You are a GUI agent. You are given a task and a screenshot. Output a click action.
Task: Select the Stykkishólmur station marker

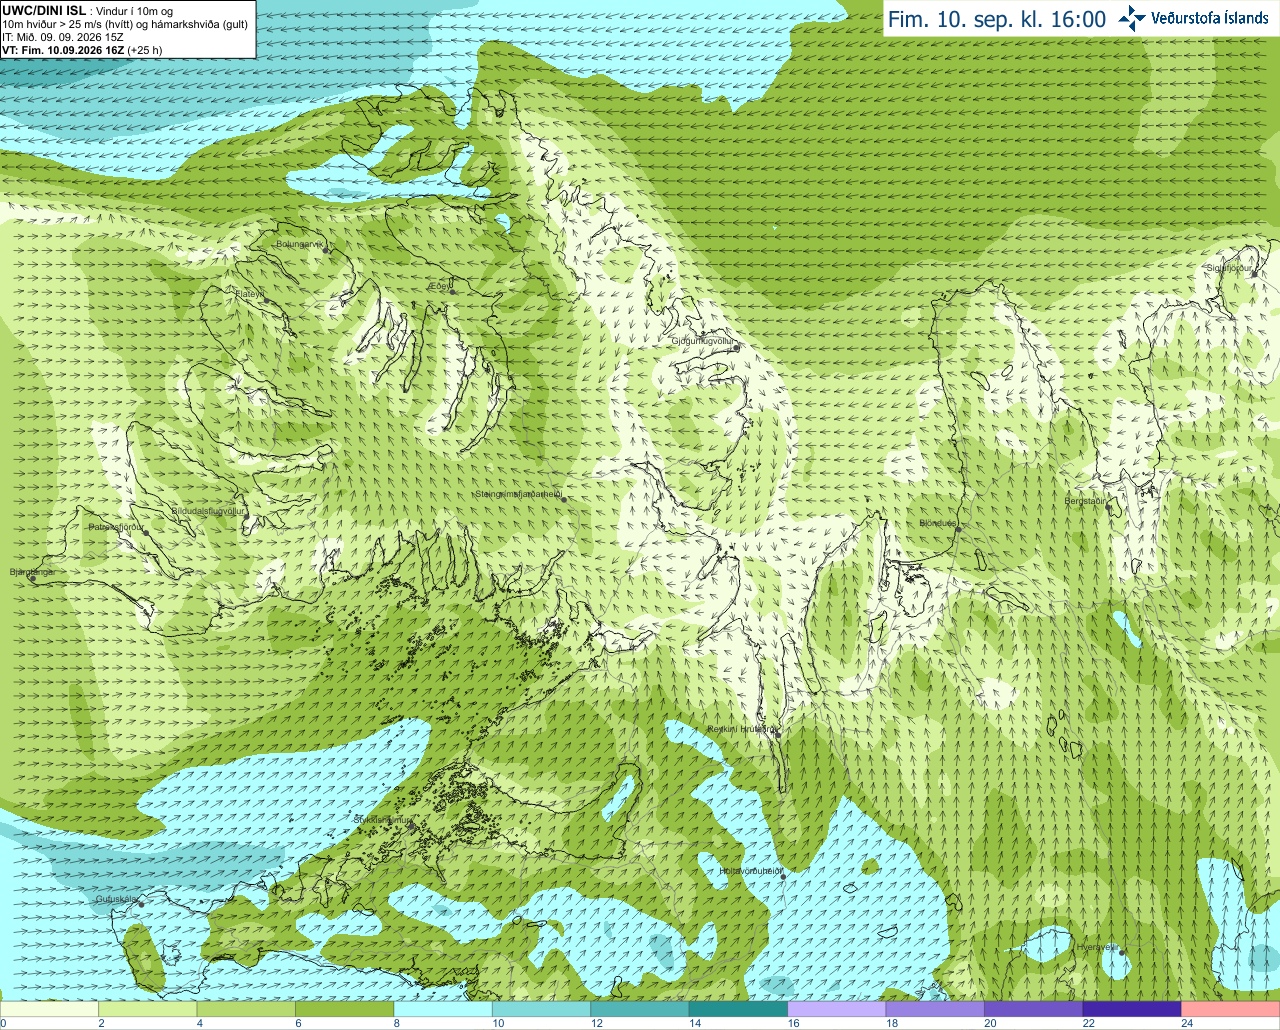point(409,825)
